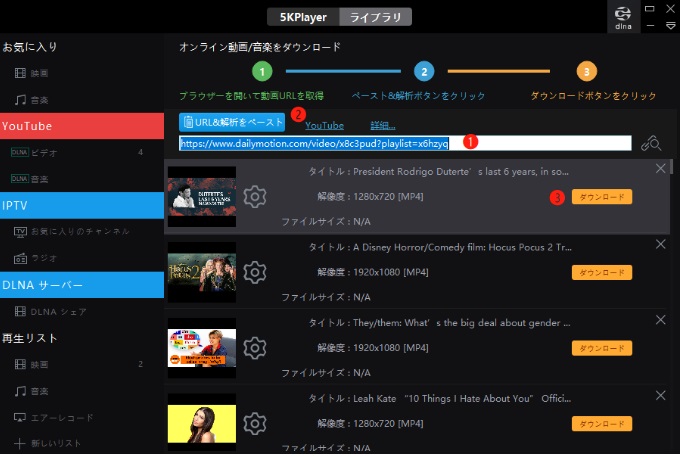This screenshot has height=456, width=680.
Task: Download the President Rodrigo Duterte video
Action: [602, 197]
